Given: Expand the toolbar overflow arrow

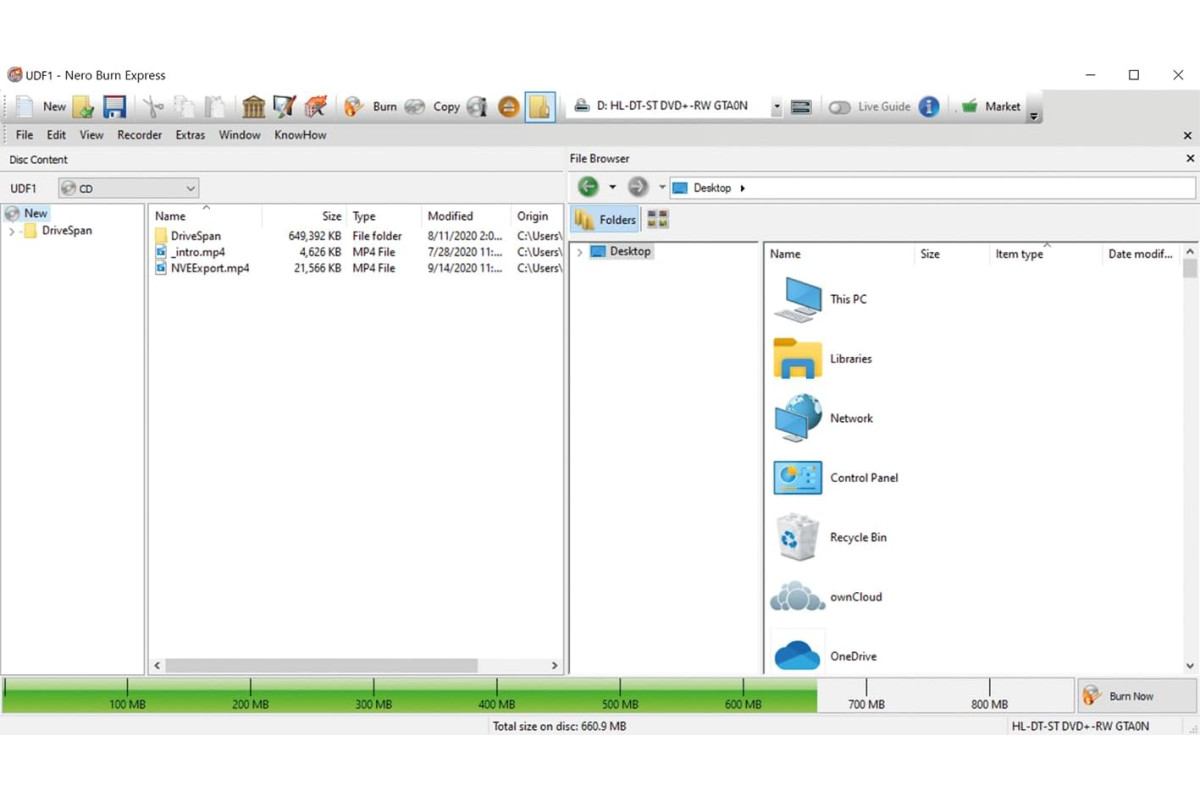Looking at the screenshot, I should pyautogui.click(x=1034, y=115).
